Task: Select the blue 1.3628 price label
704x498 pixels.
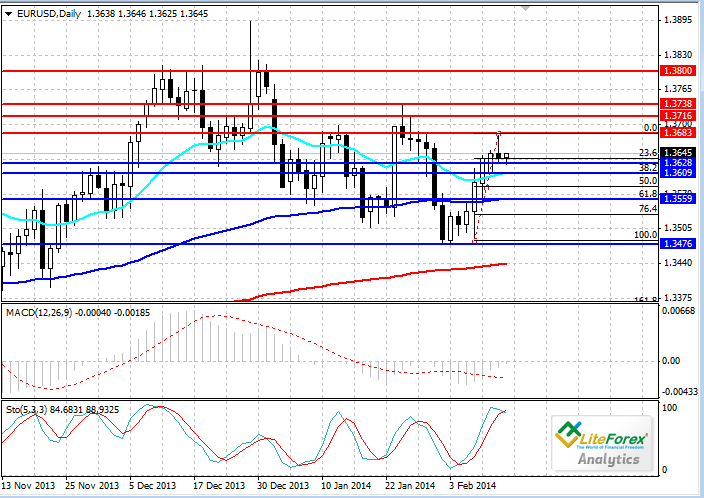Action: (678, 163)
